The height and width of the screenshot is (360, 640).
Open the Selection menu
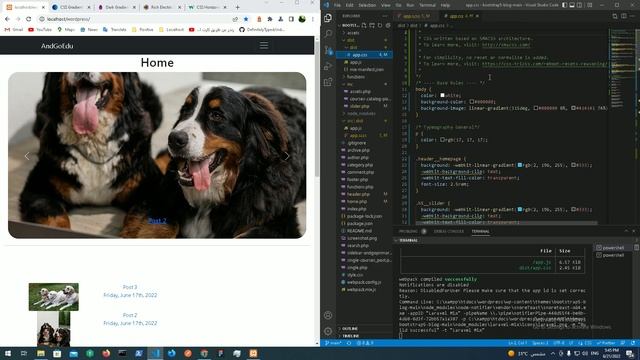click(367, 5)
